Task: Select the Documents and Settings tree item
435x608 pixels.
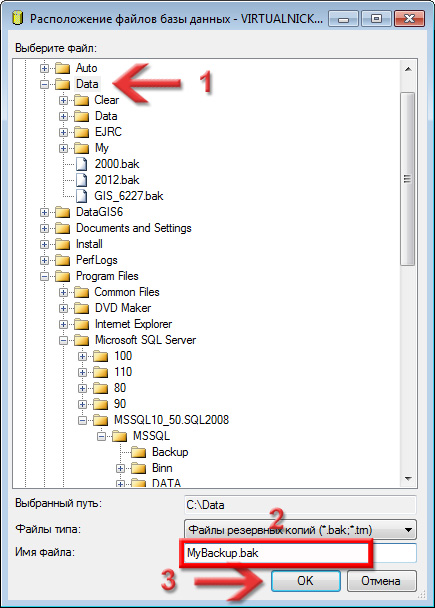Action: 133,228
